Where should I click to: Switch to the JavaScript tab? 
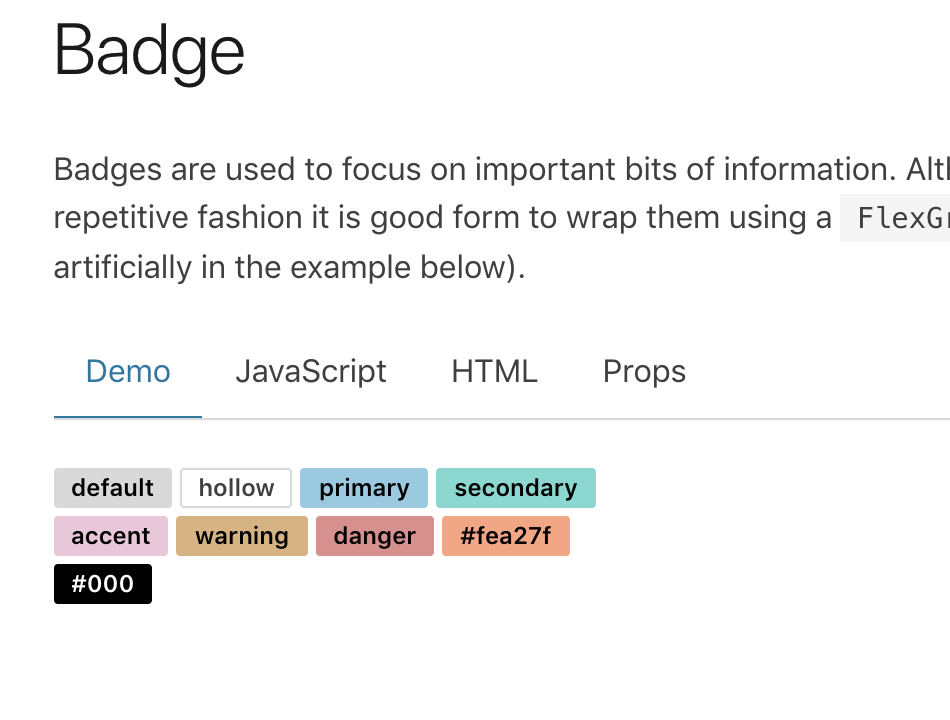[310, 371]
